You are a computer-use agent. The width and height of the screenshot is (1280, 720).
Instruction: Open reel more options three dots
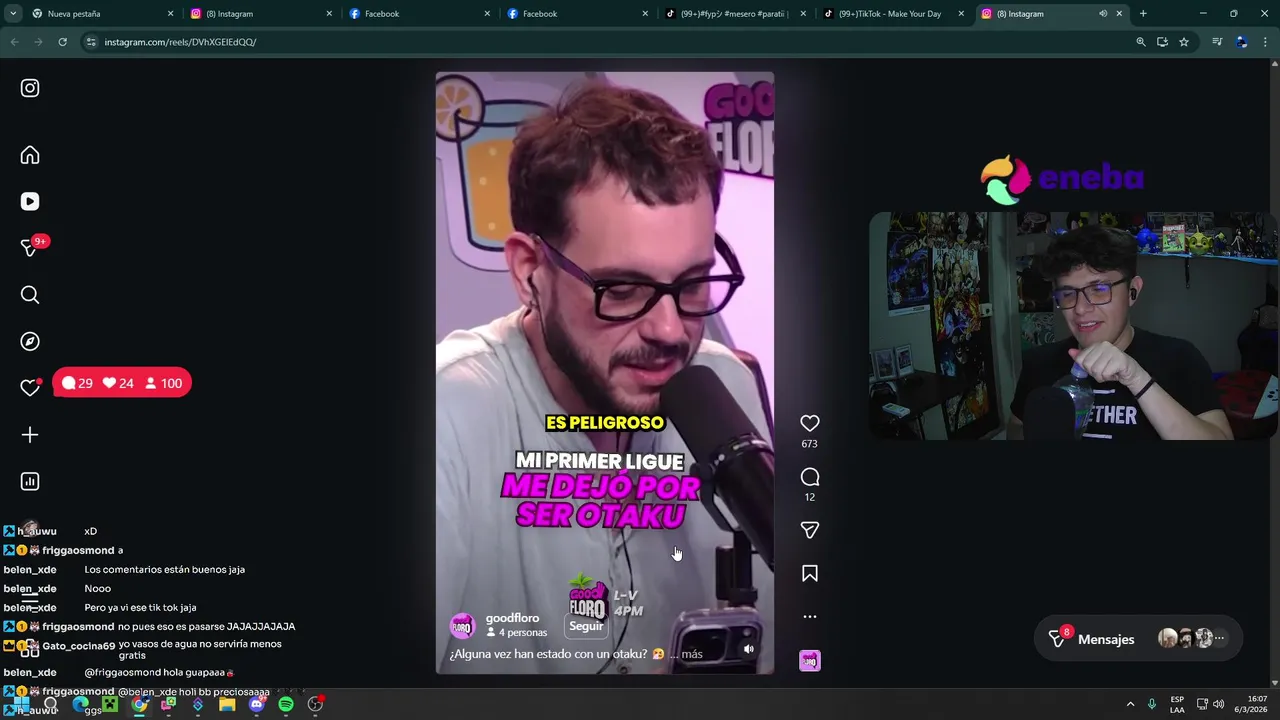[810, 616]
